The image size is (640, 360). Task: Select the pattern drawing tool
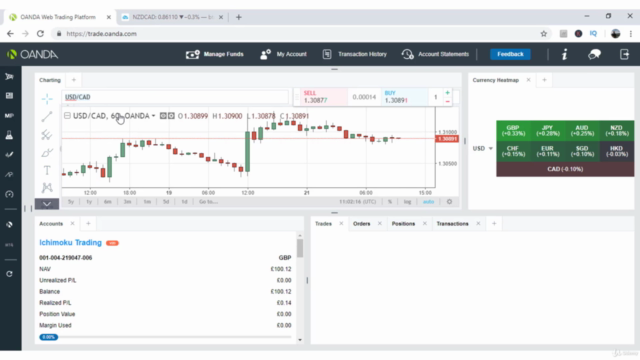point(47,188)
